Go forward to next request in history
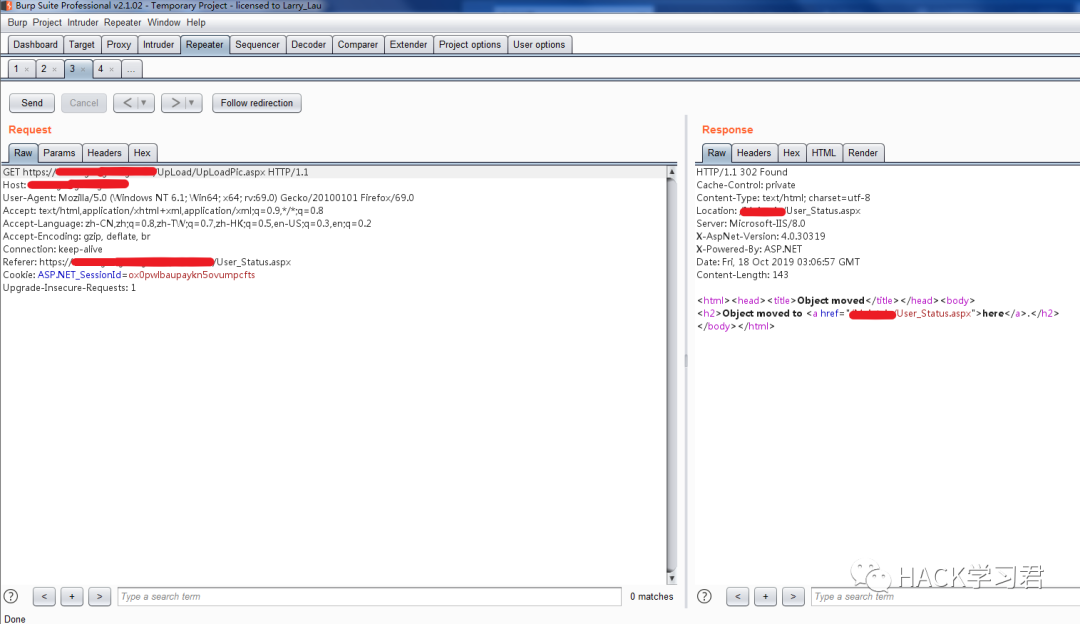1080x624 pixels. (x=175, y=103)
